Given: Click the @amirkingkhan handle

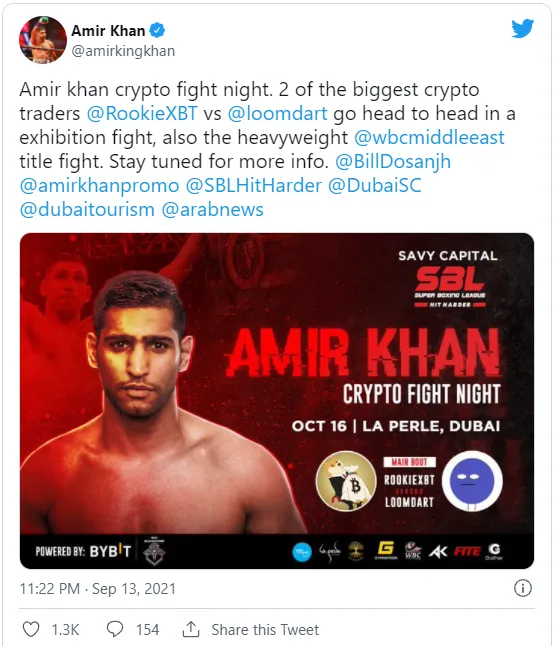Looking at the screenshot, I should pos(123,51).
